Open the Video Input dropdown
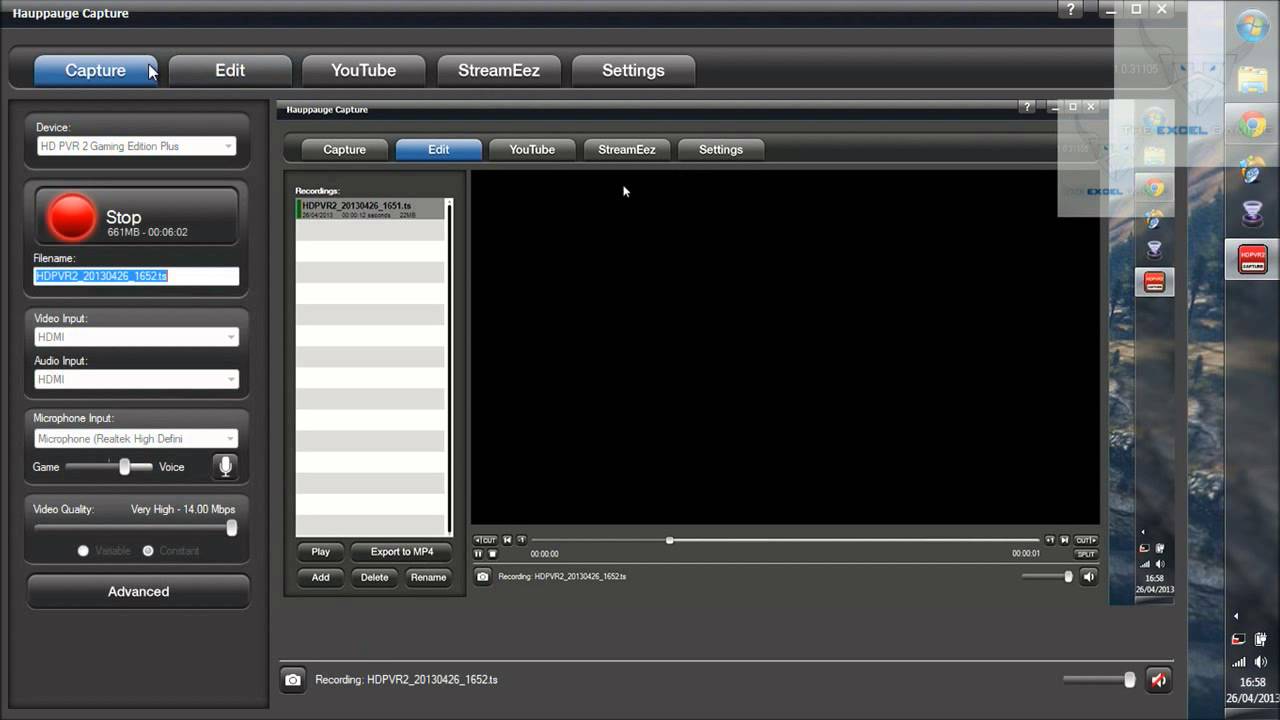This screenshot has width=1280, height=720. pos(136,337)
